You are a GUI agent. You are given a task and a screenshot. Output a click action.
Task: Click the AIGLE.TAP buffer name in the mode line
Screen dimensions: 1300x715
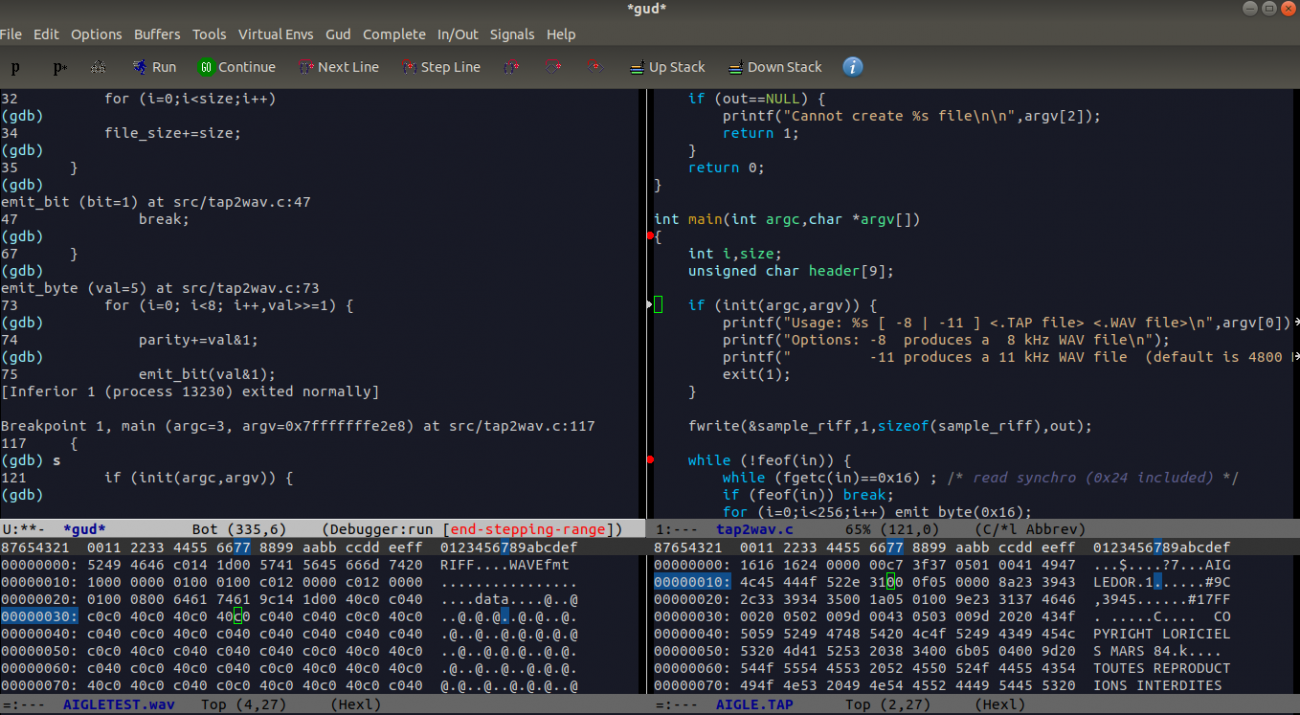[755, 704]
